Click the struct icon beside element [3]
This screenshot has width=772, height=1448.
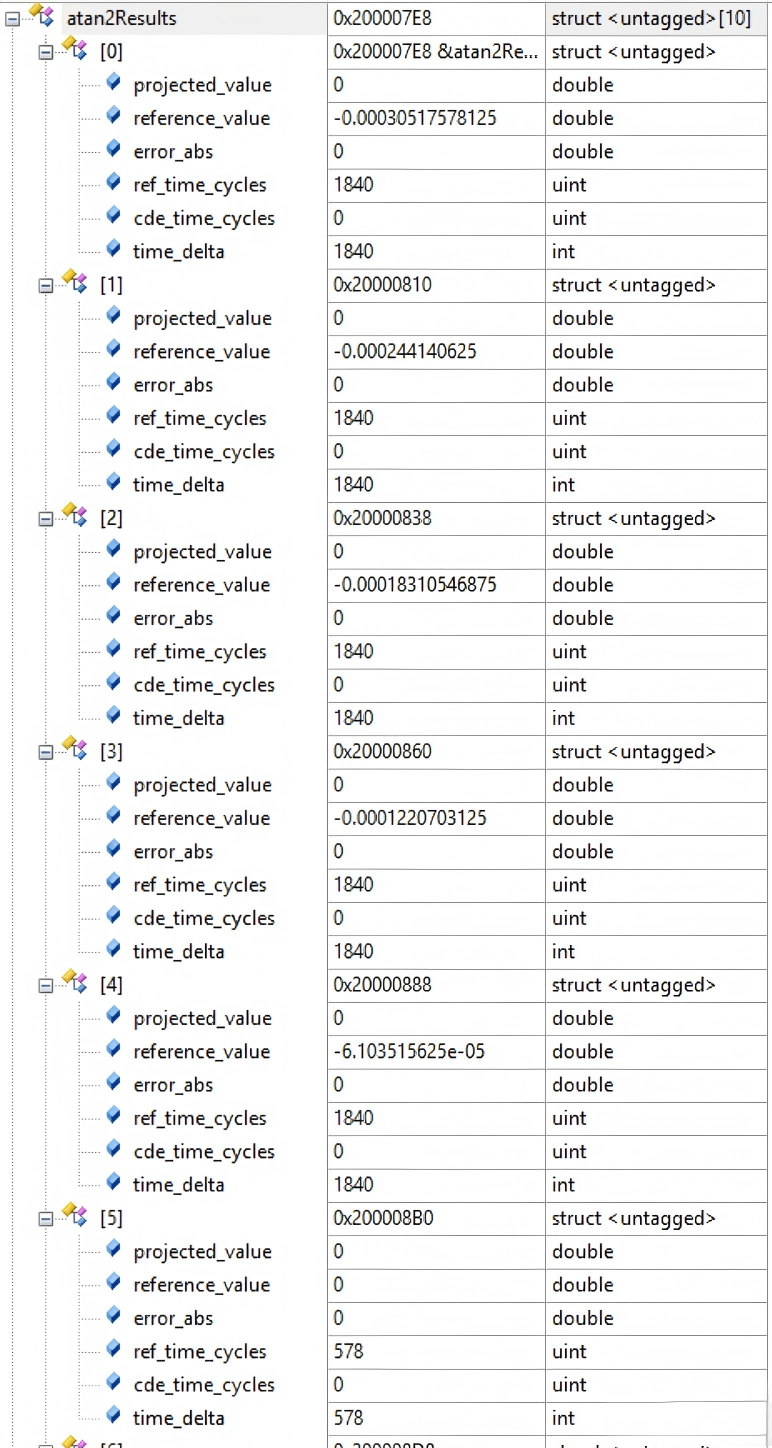75,750
